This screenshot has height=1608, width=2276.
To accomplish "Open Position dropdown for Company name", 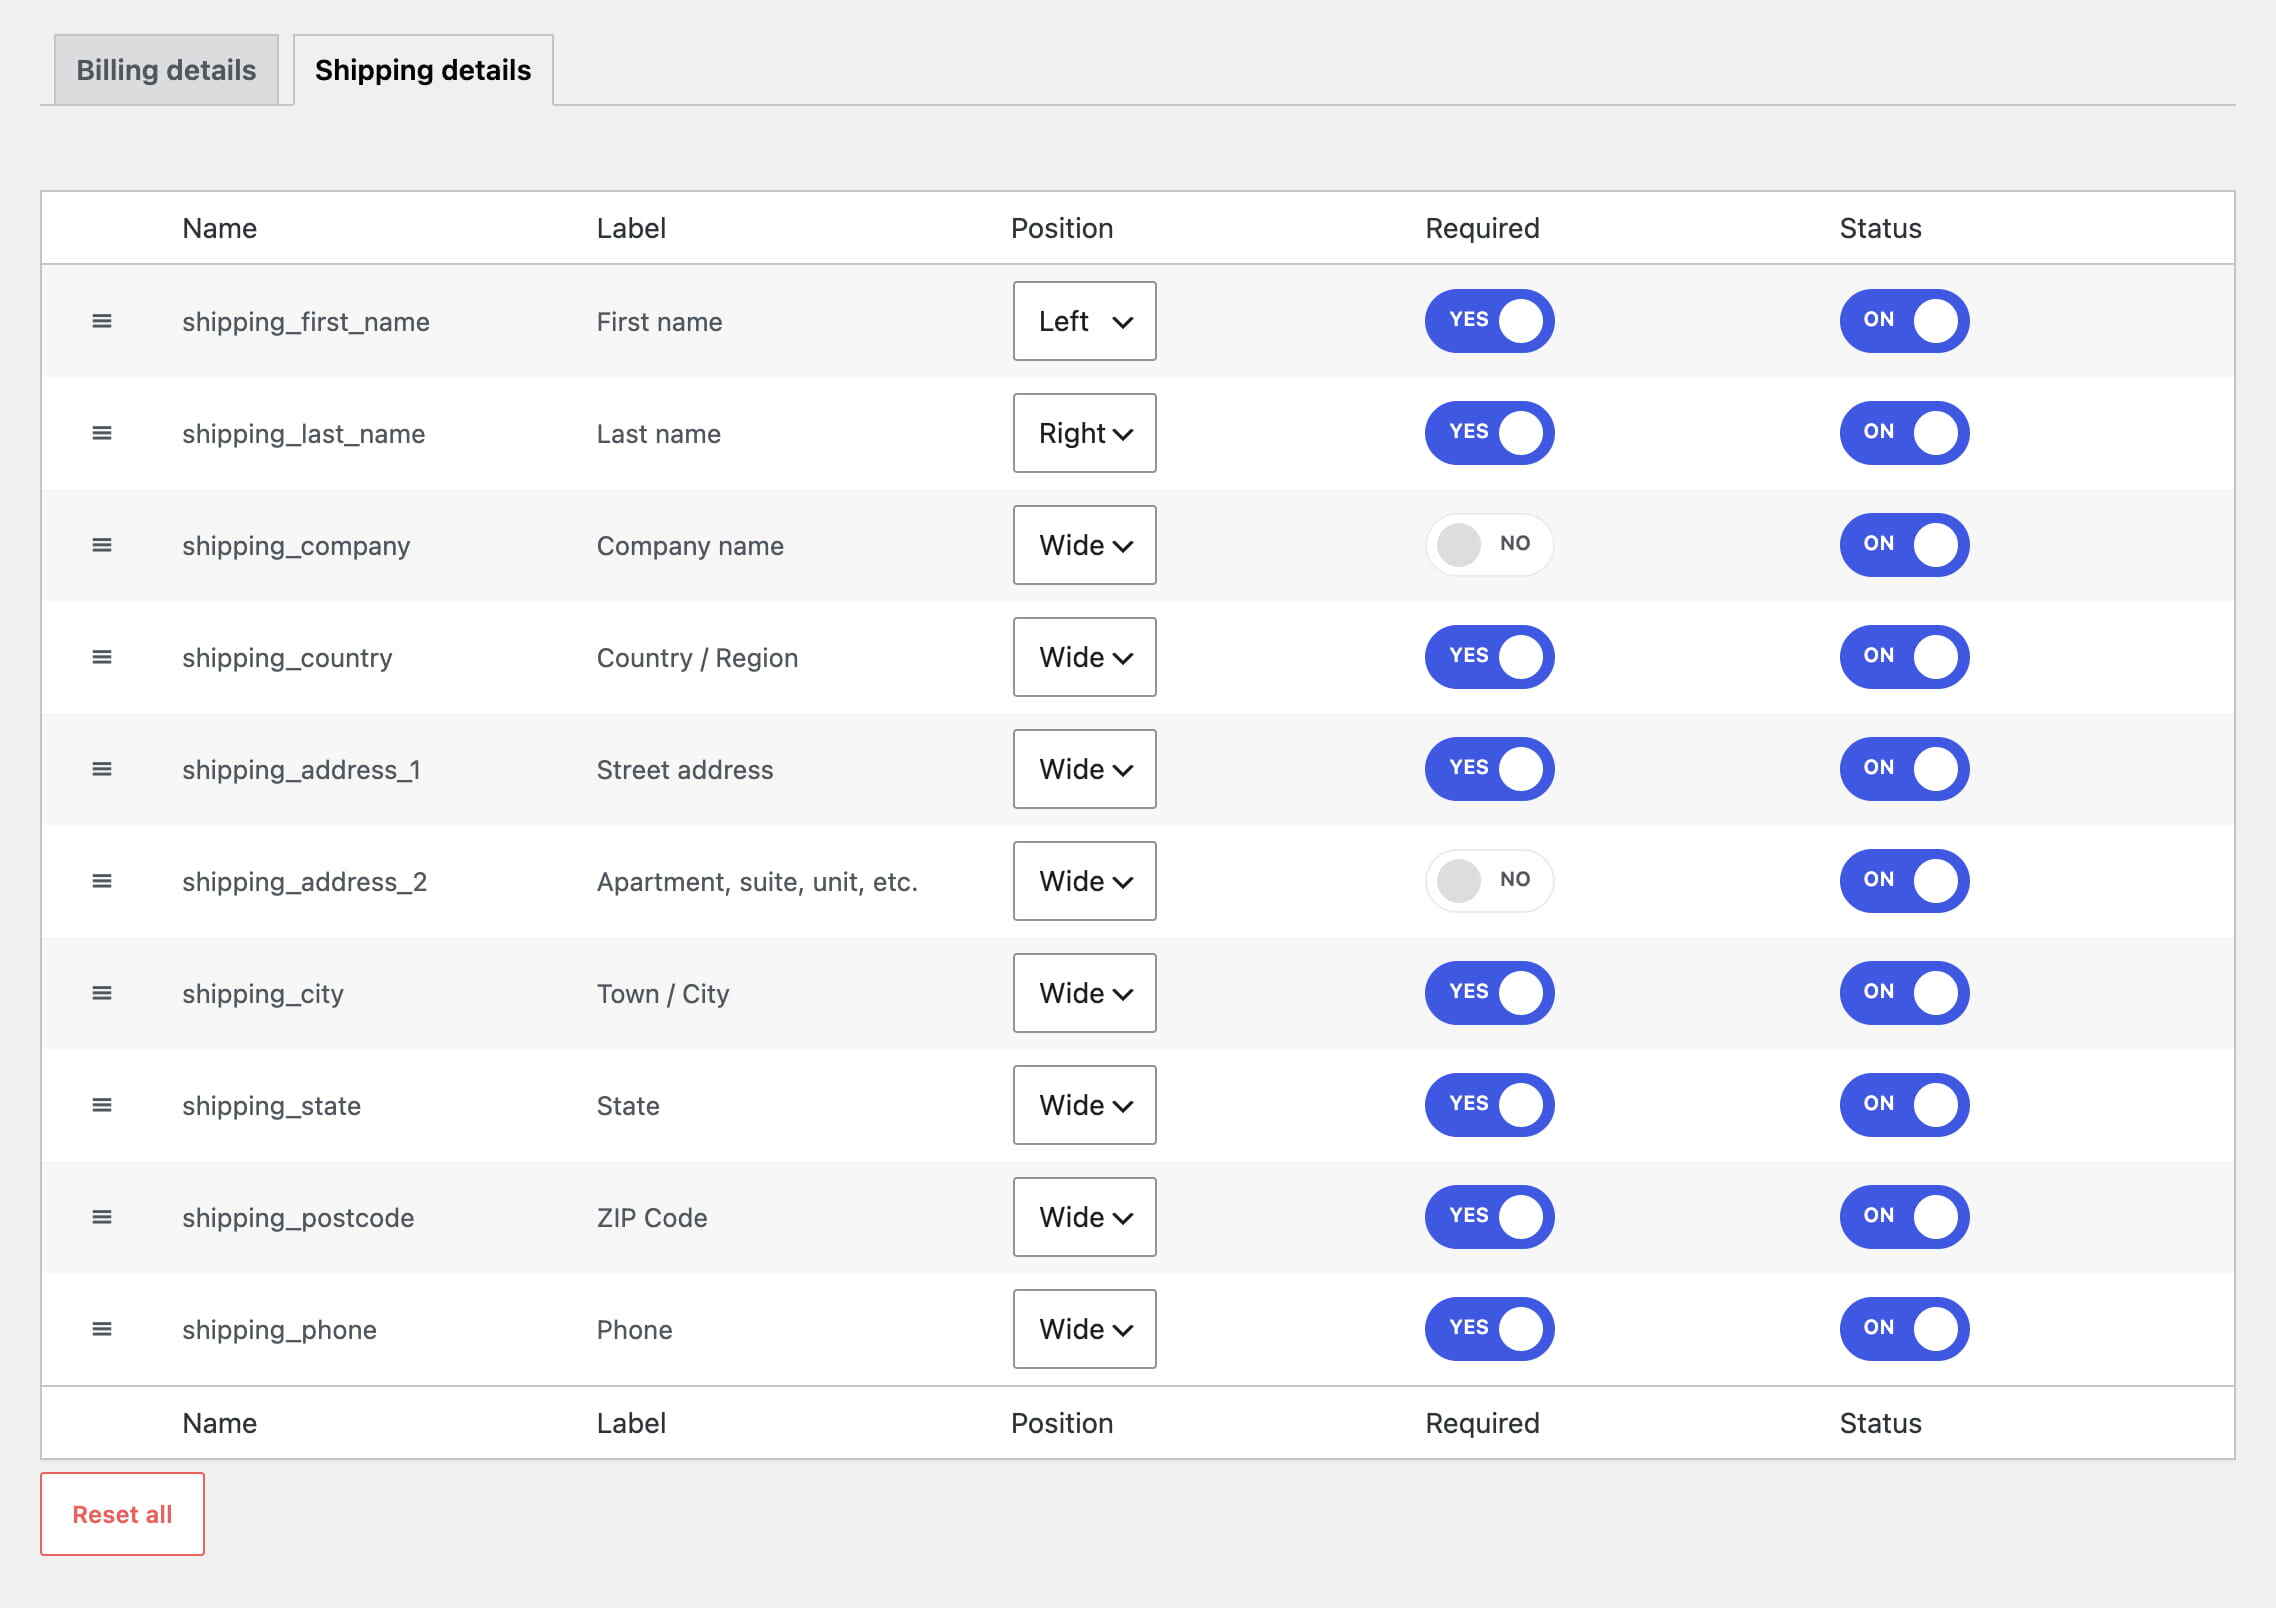I will 1084,545.
